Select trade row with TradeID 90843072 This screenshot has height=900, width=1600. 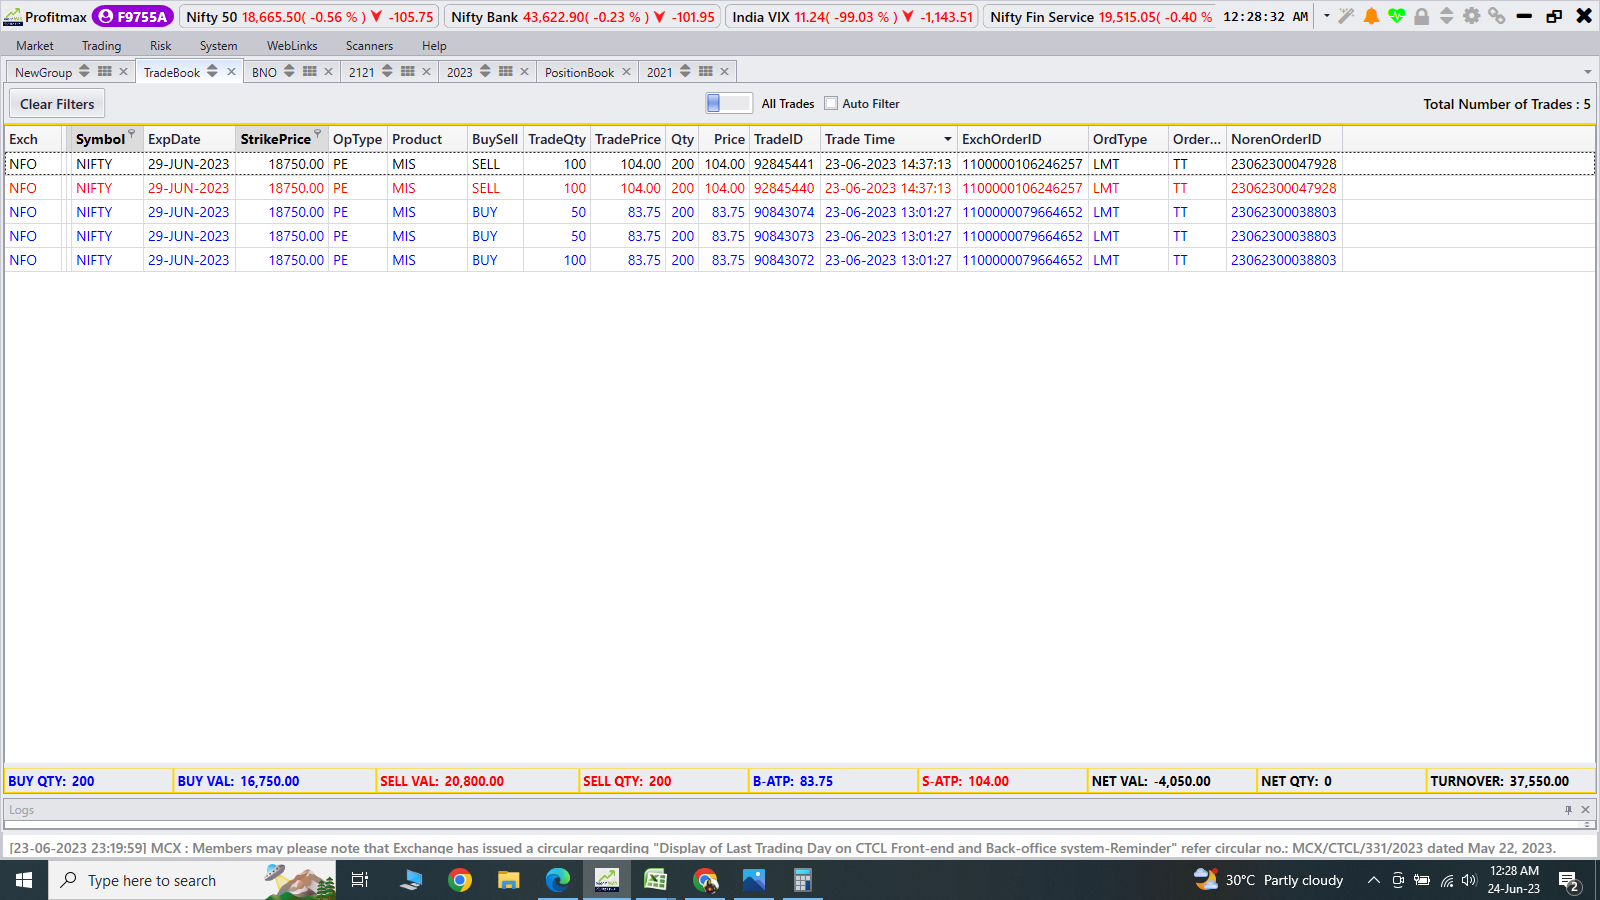click(800, 260)
